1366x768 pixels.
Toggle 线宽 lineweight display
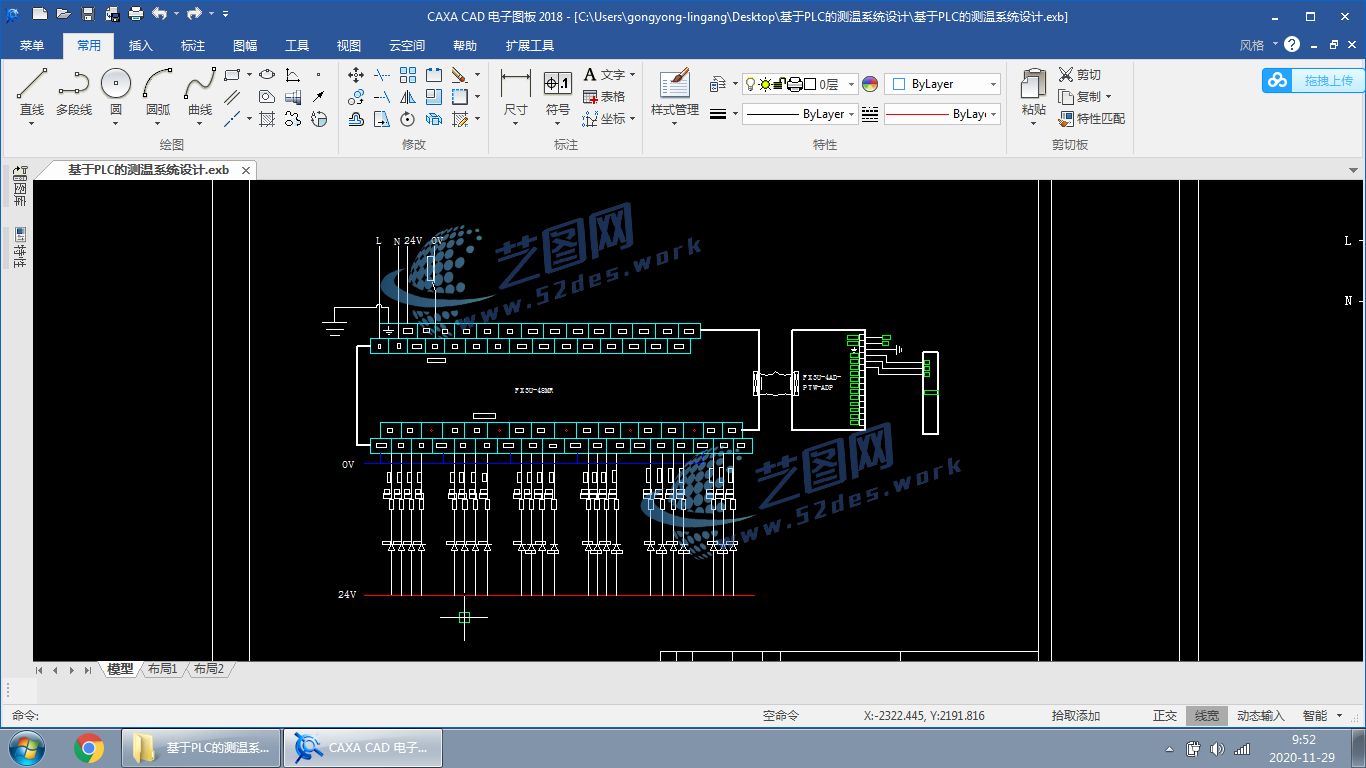tap(1207, 716)
